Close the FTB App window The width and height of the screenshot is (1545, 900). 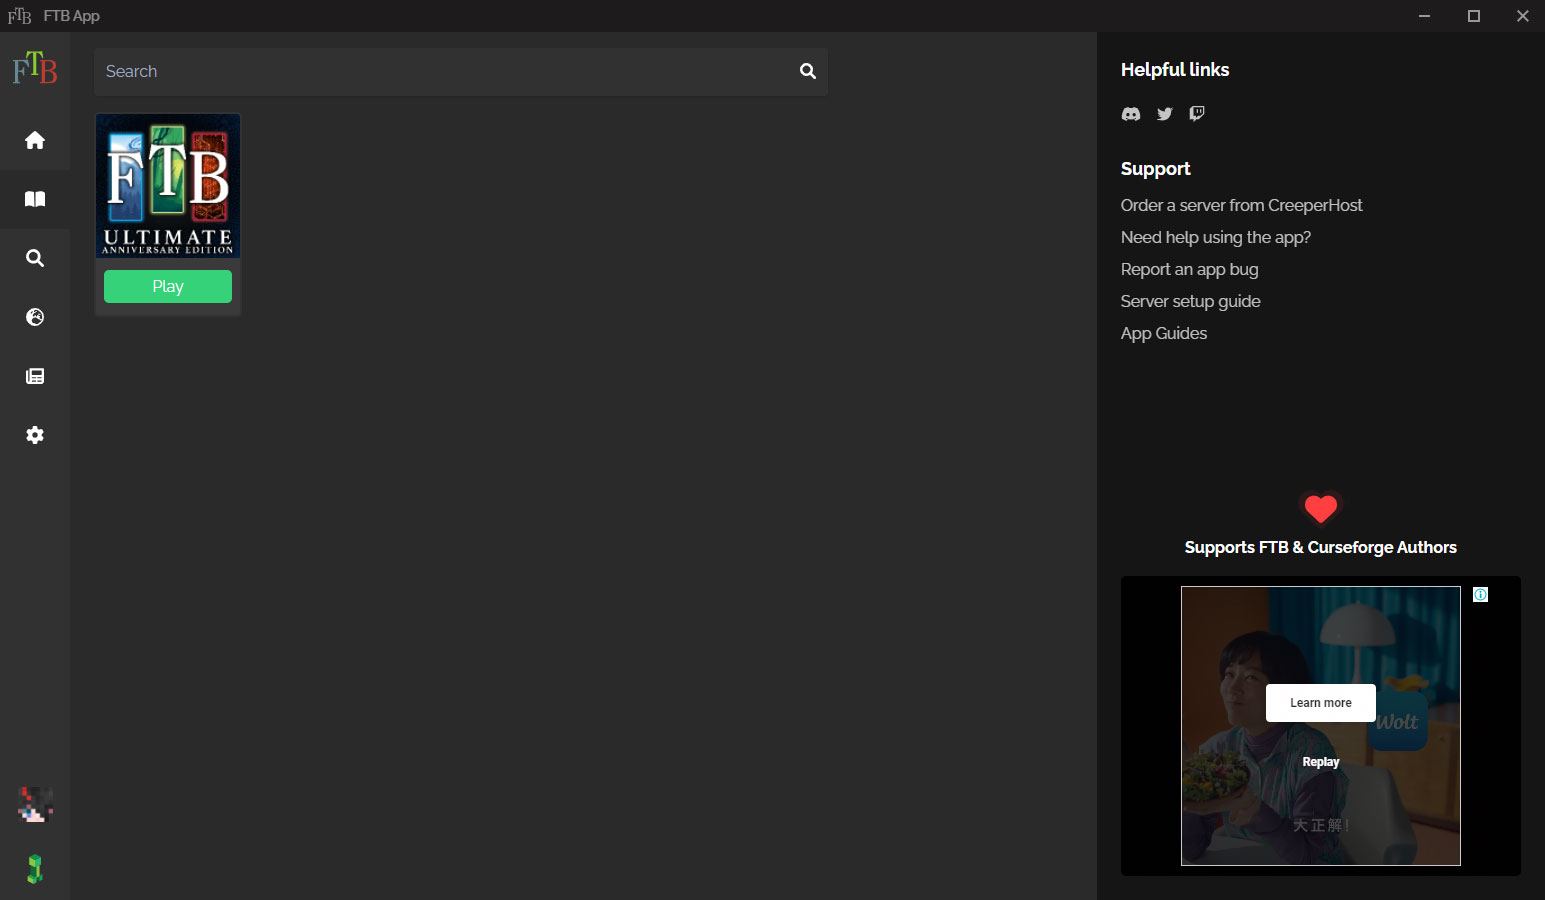coord(1522,16)
